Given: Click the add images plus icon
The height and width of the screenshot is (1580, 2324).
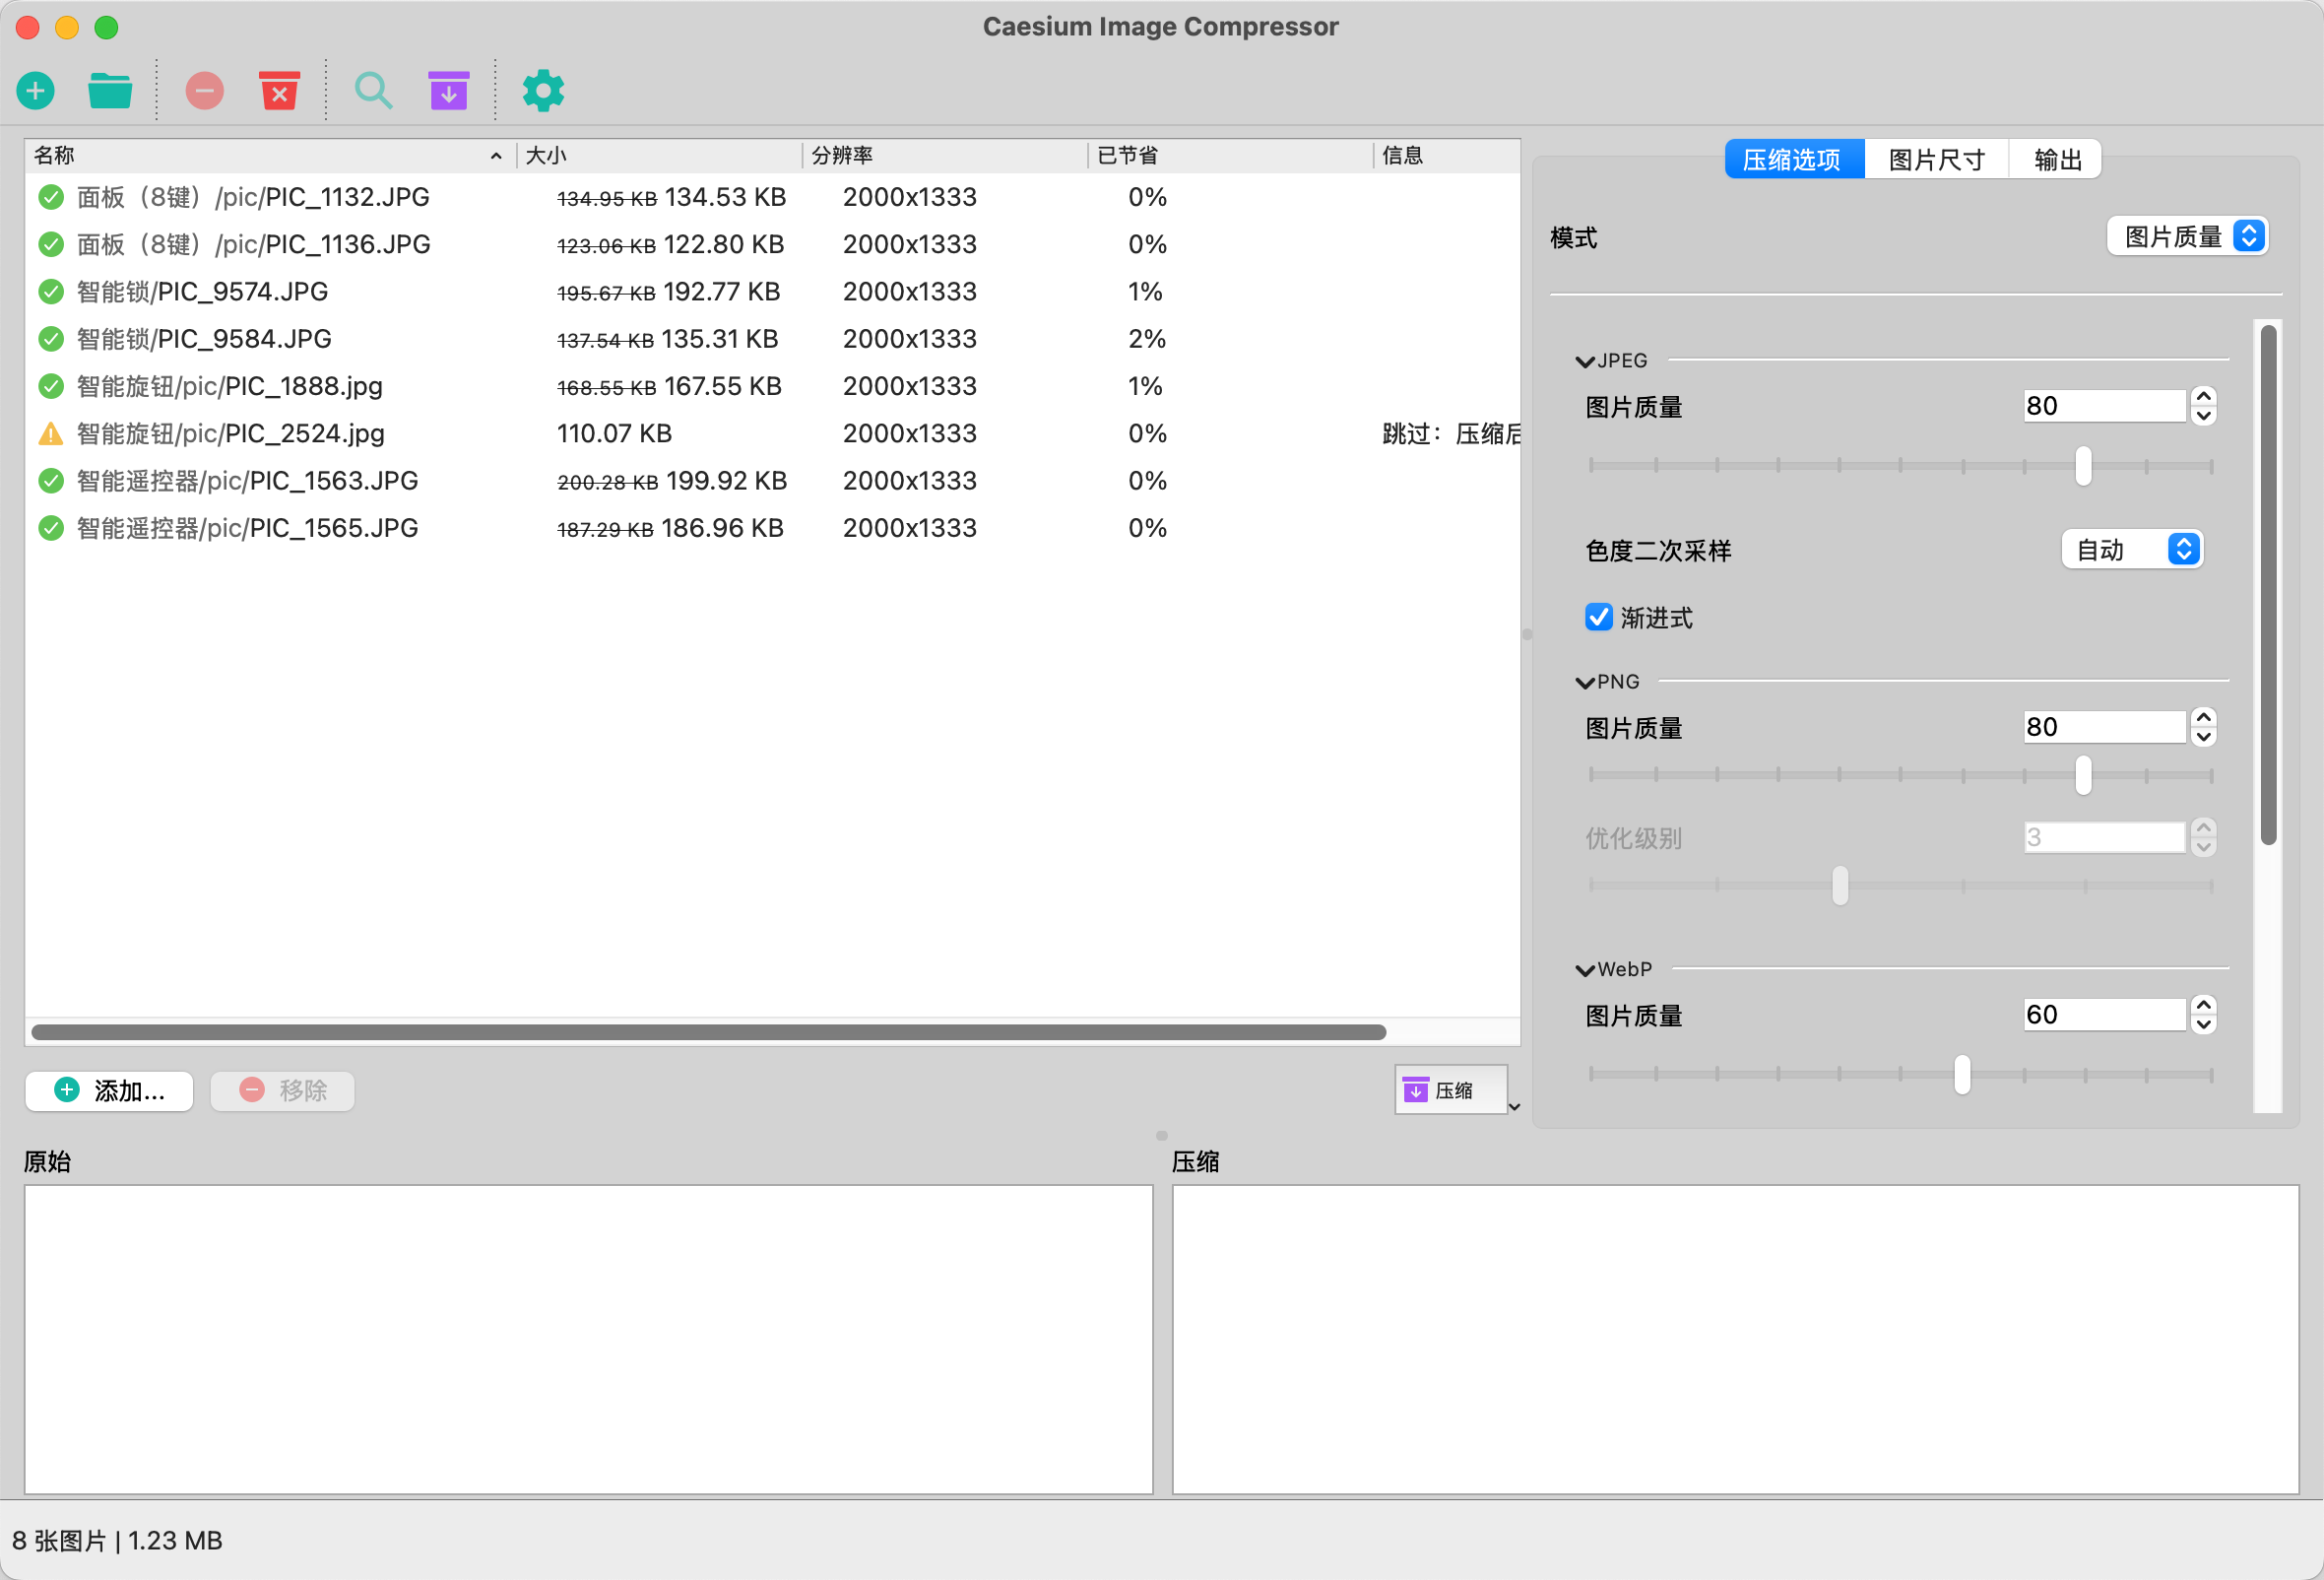Looking at the screenshot, I should 35,90.
